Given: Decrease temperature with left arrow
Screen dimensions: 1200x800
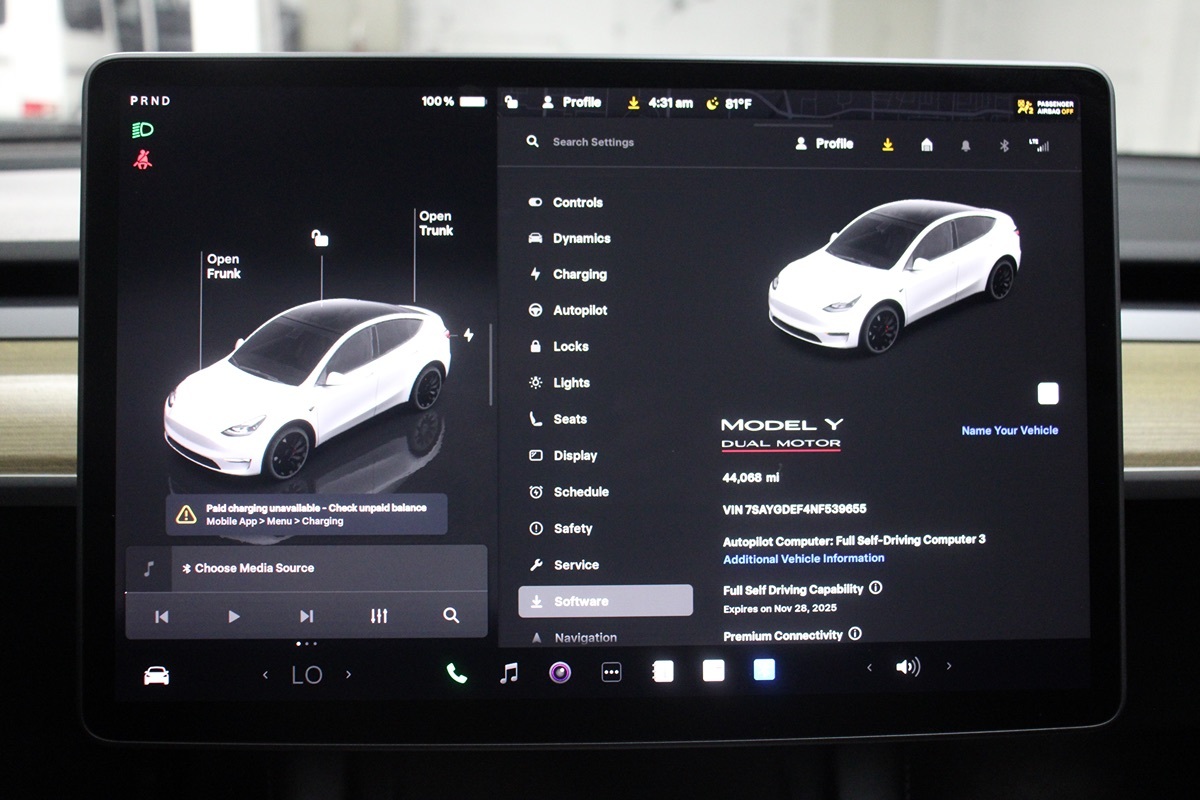Looking at the screenshot, I should pos(265,675).
